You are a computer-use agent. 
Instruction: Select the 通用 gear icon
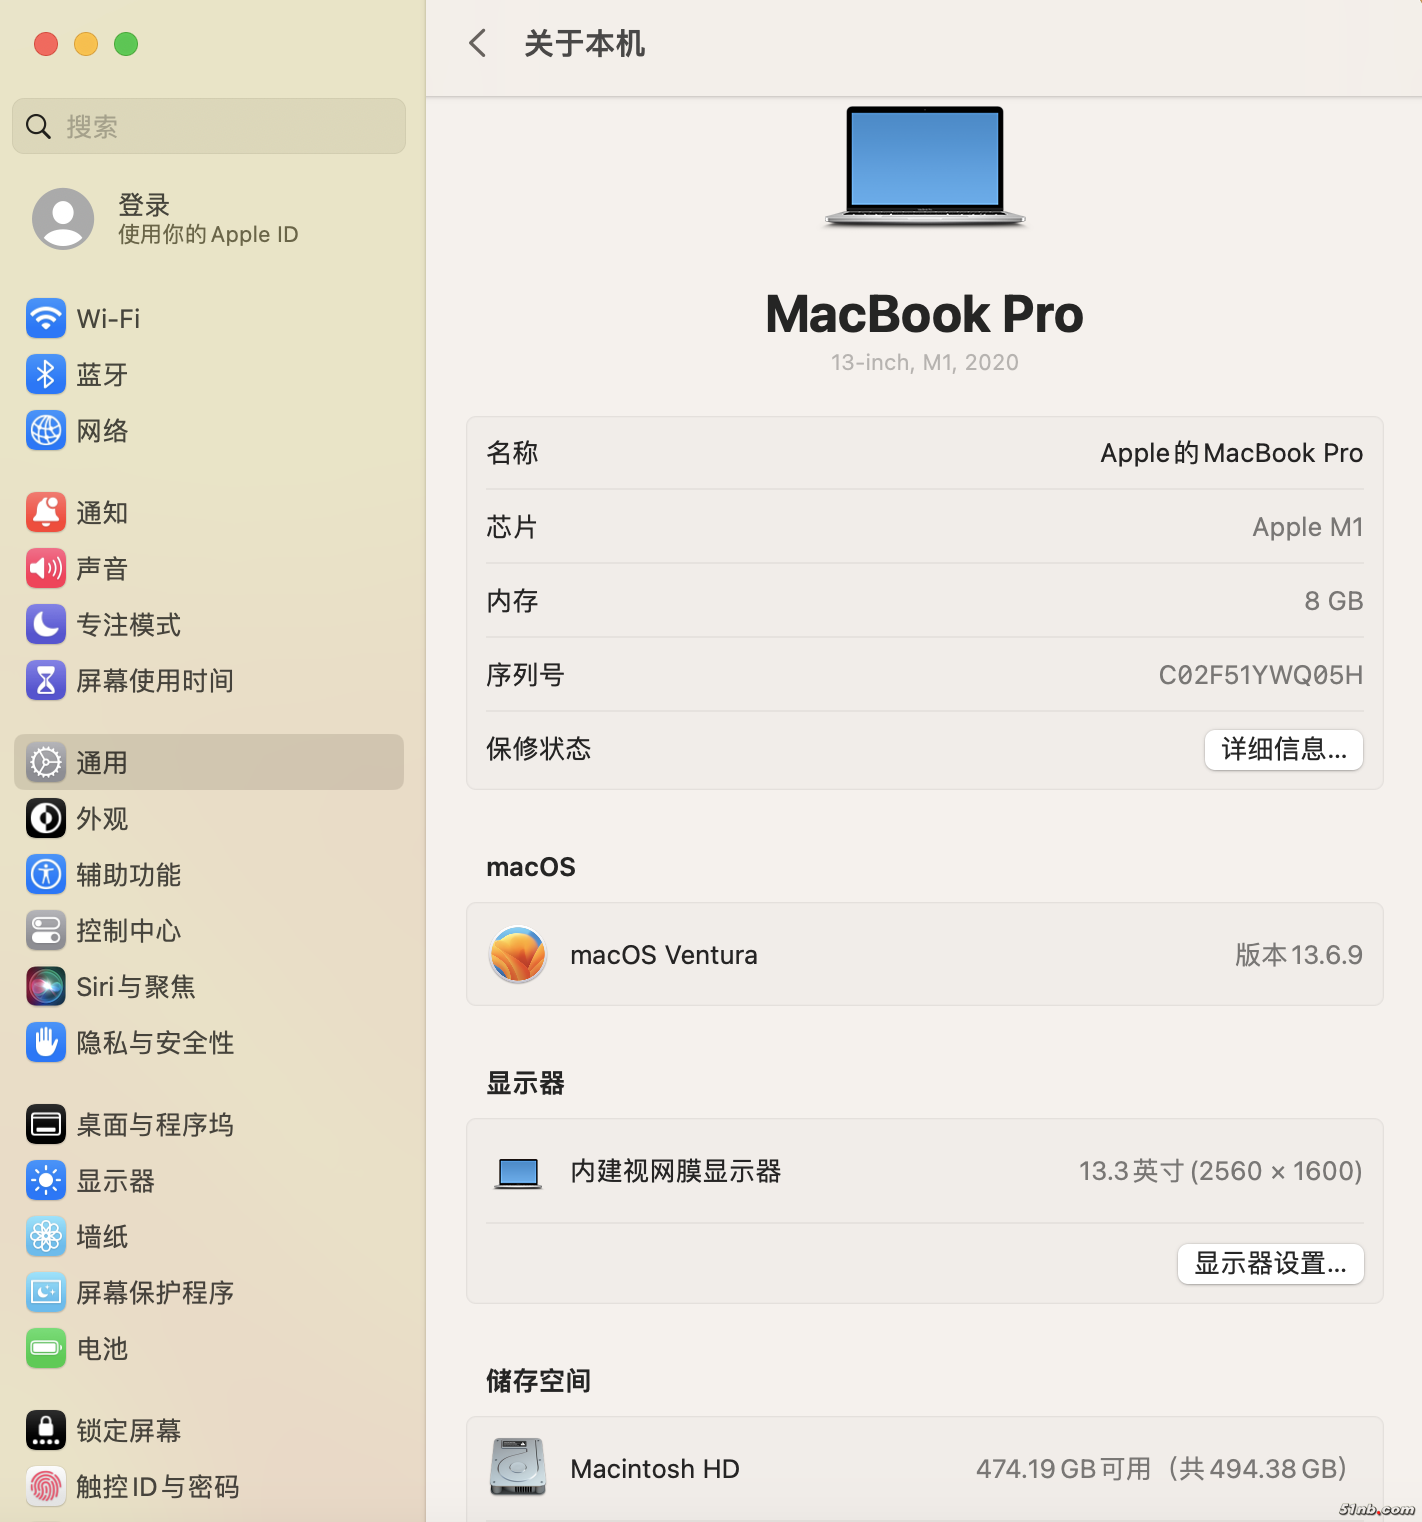[46, 763]
